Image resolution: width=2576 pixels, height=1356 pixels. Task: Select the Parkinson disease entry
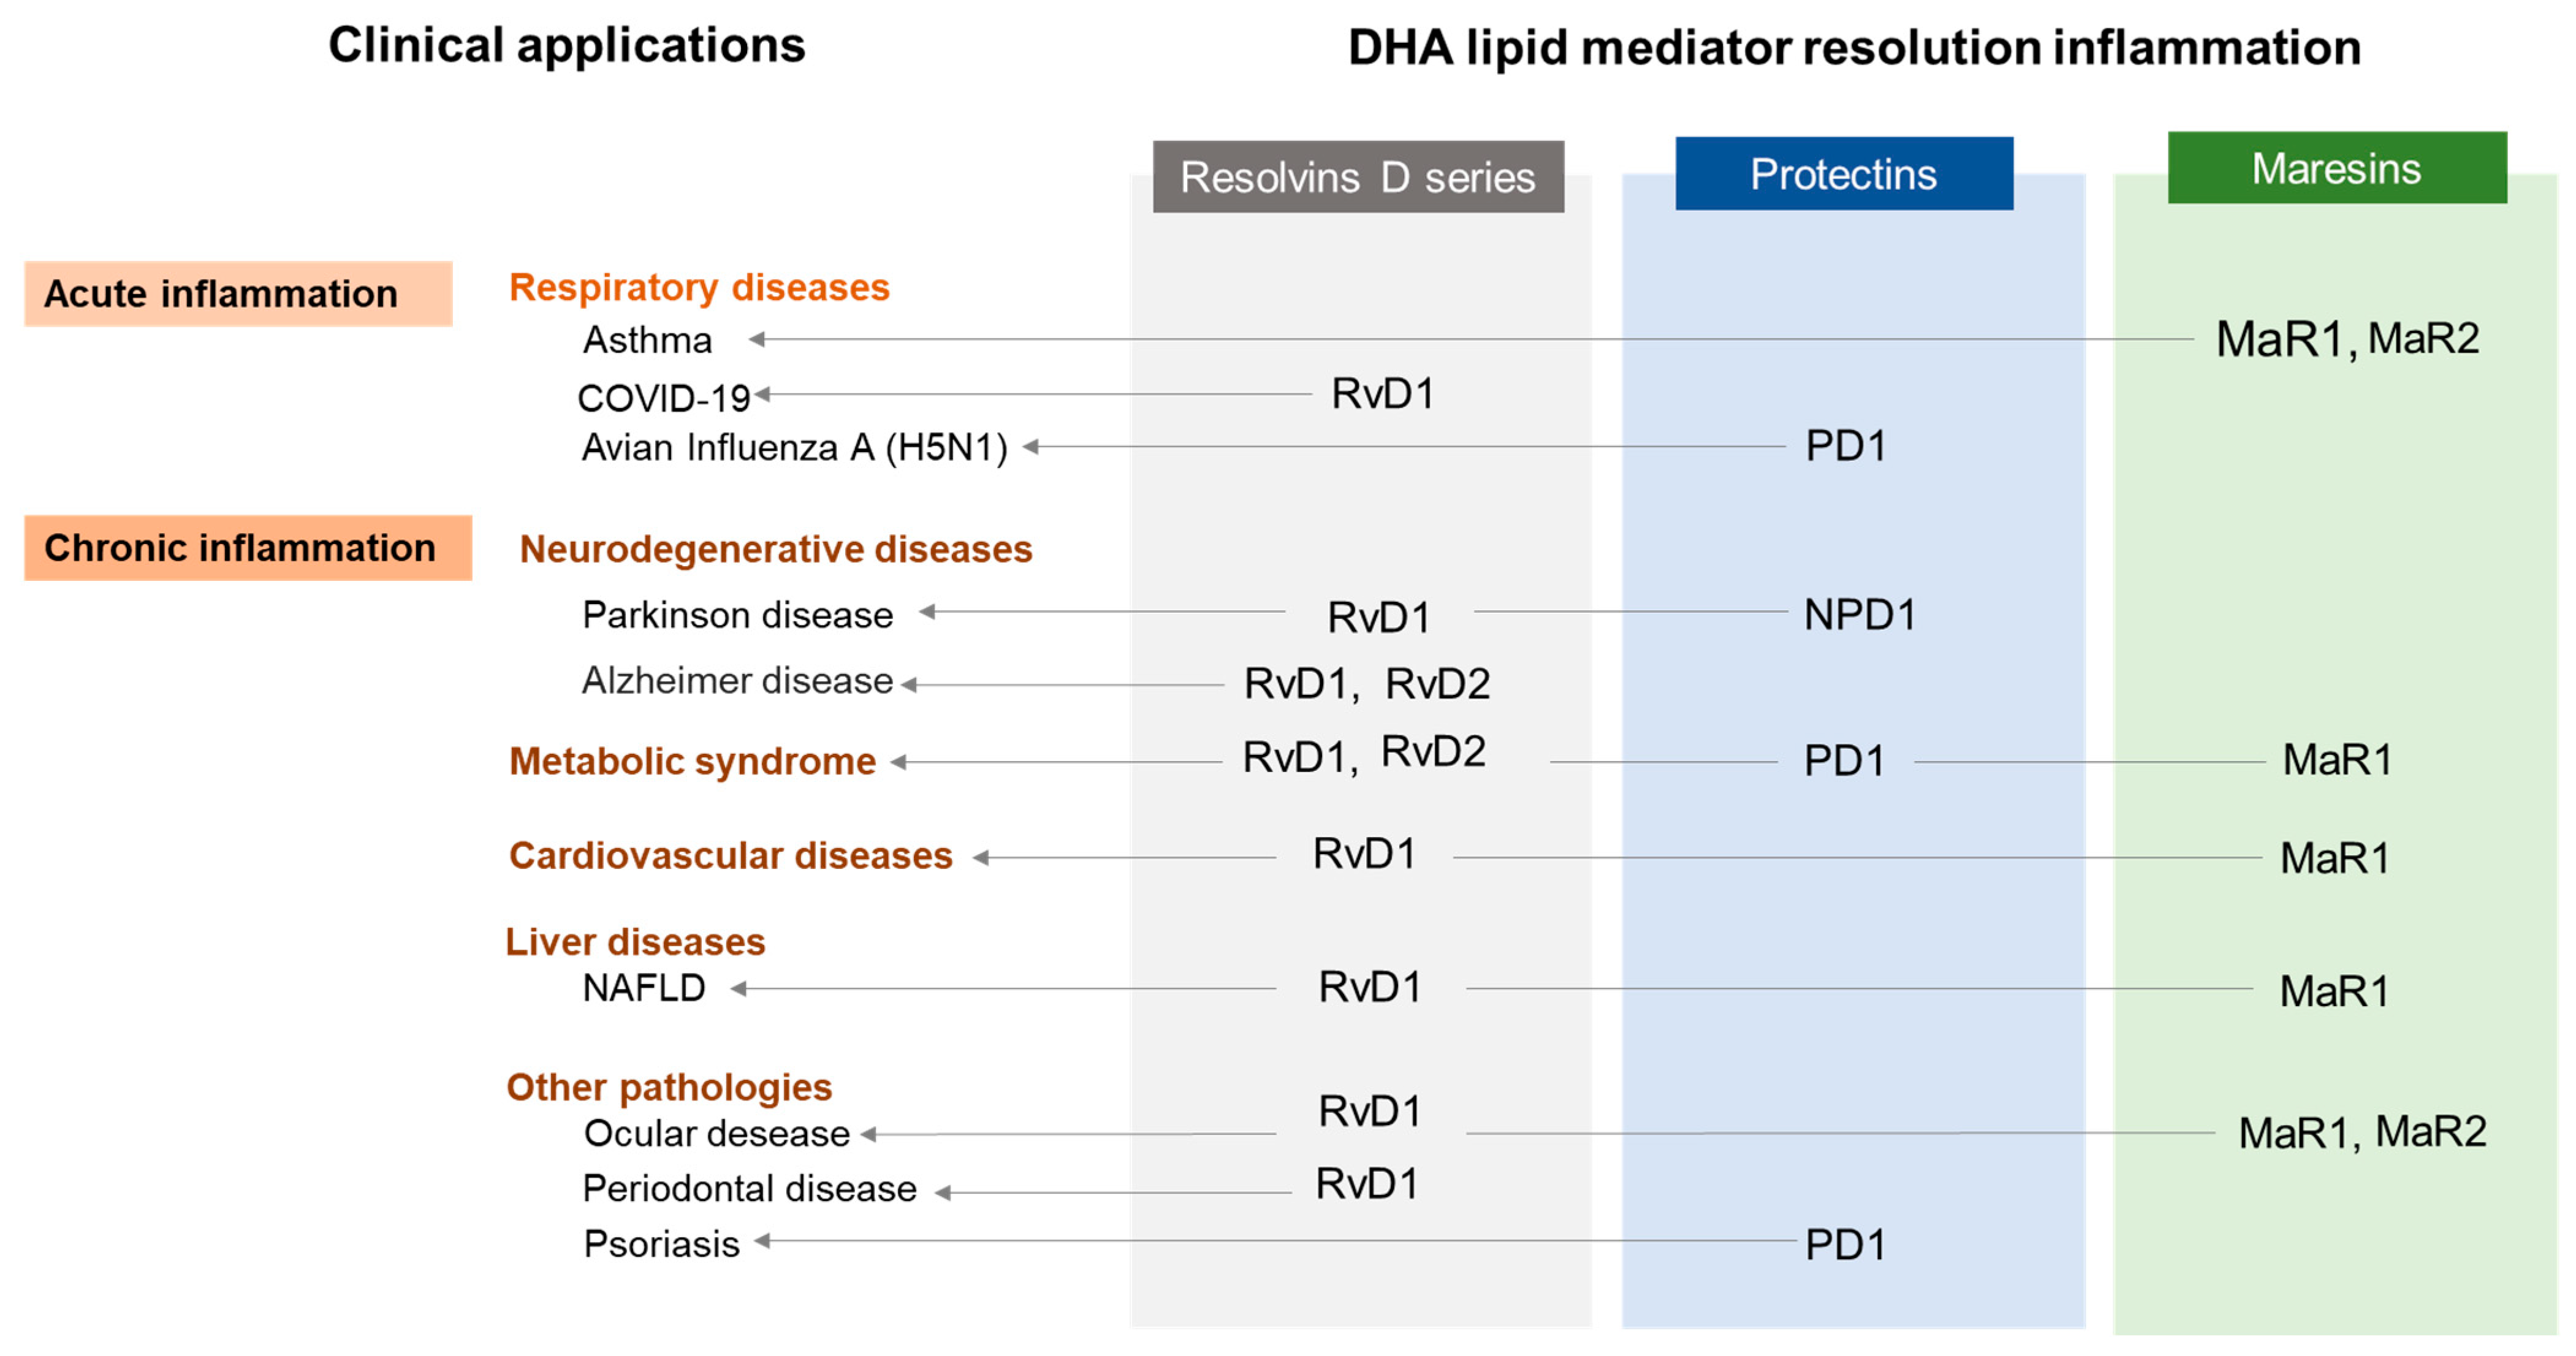click(x=737, y=614)
